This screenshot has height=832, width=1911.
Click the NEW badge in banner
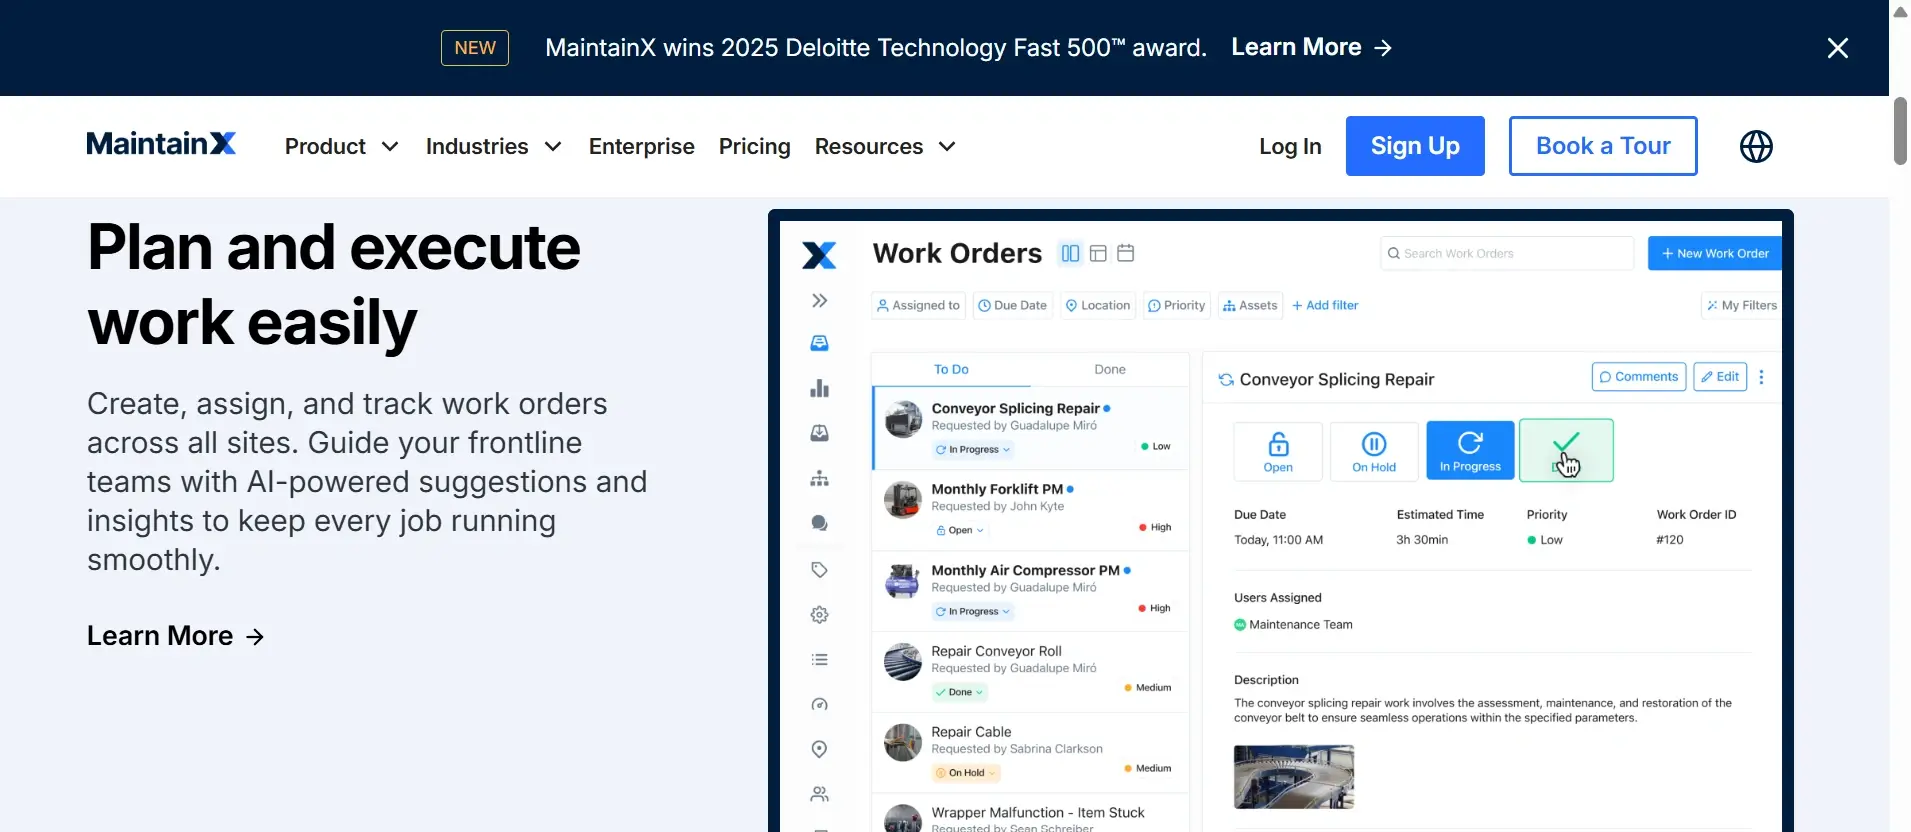(x=475, y=48)
